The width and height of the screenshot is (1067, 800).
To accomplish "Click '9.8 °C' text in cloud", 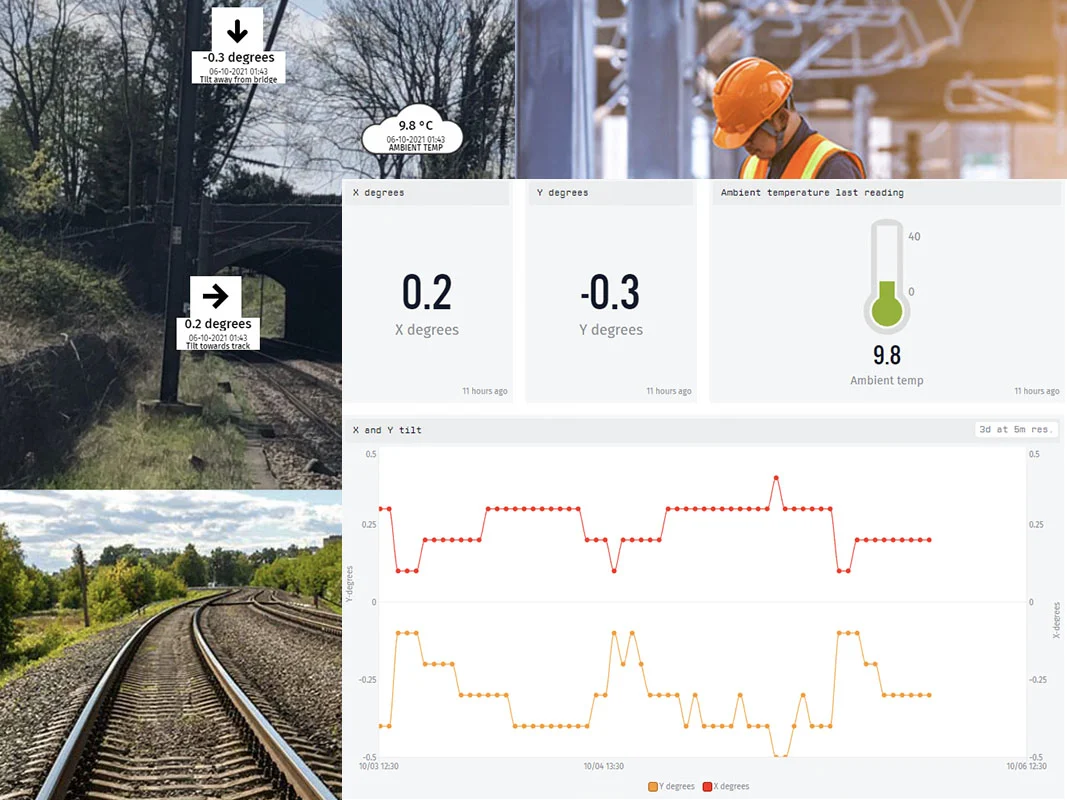I will 416,126.
